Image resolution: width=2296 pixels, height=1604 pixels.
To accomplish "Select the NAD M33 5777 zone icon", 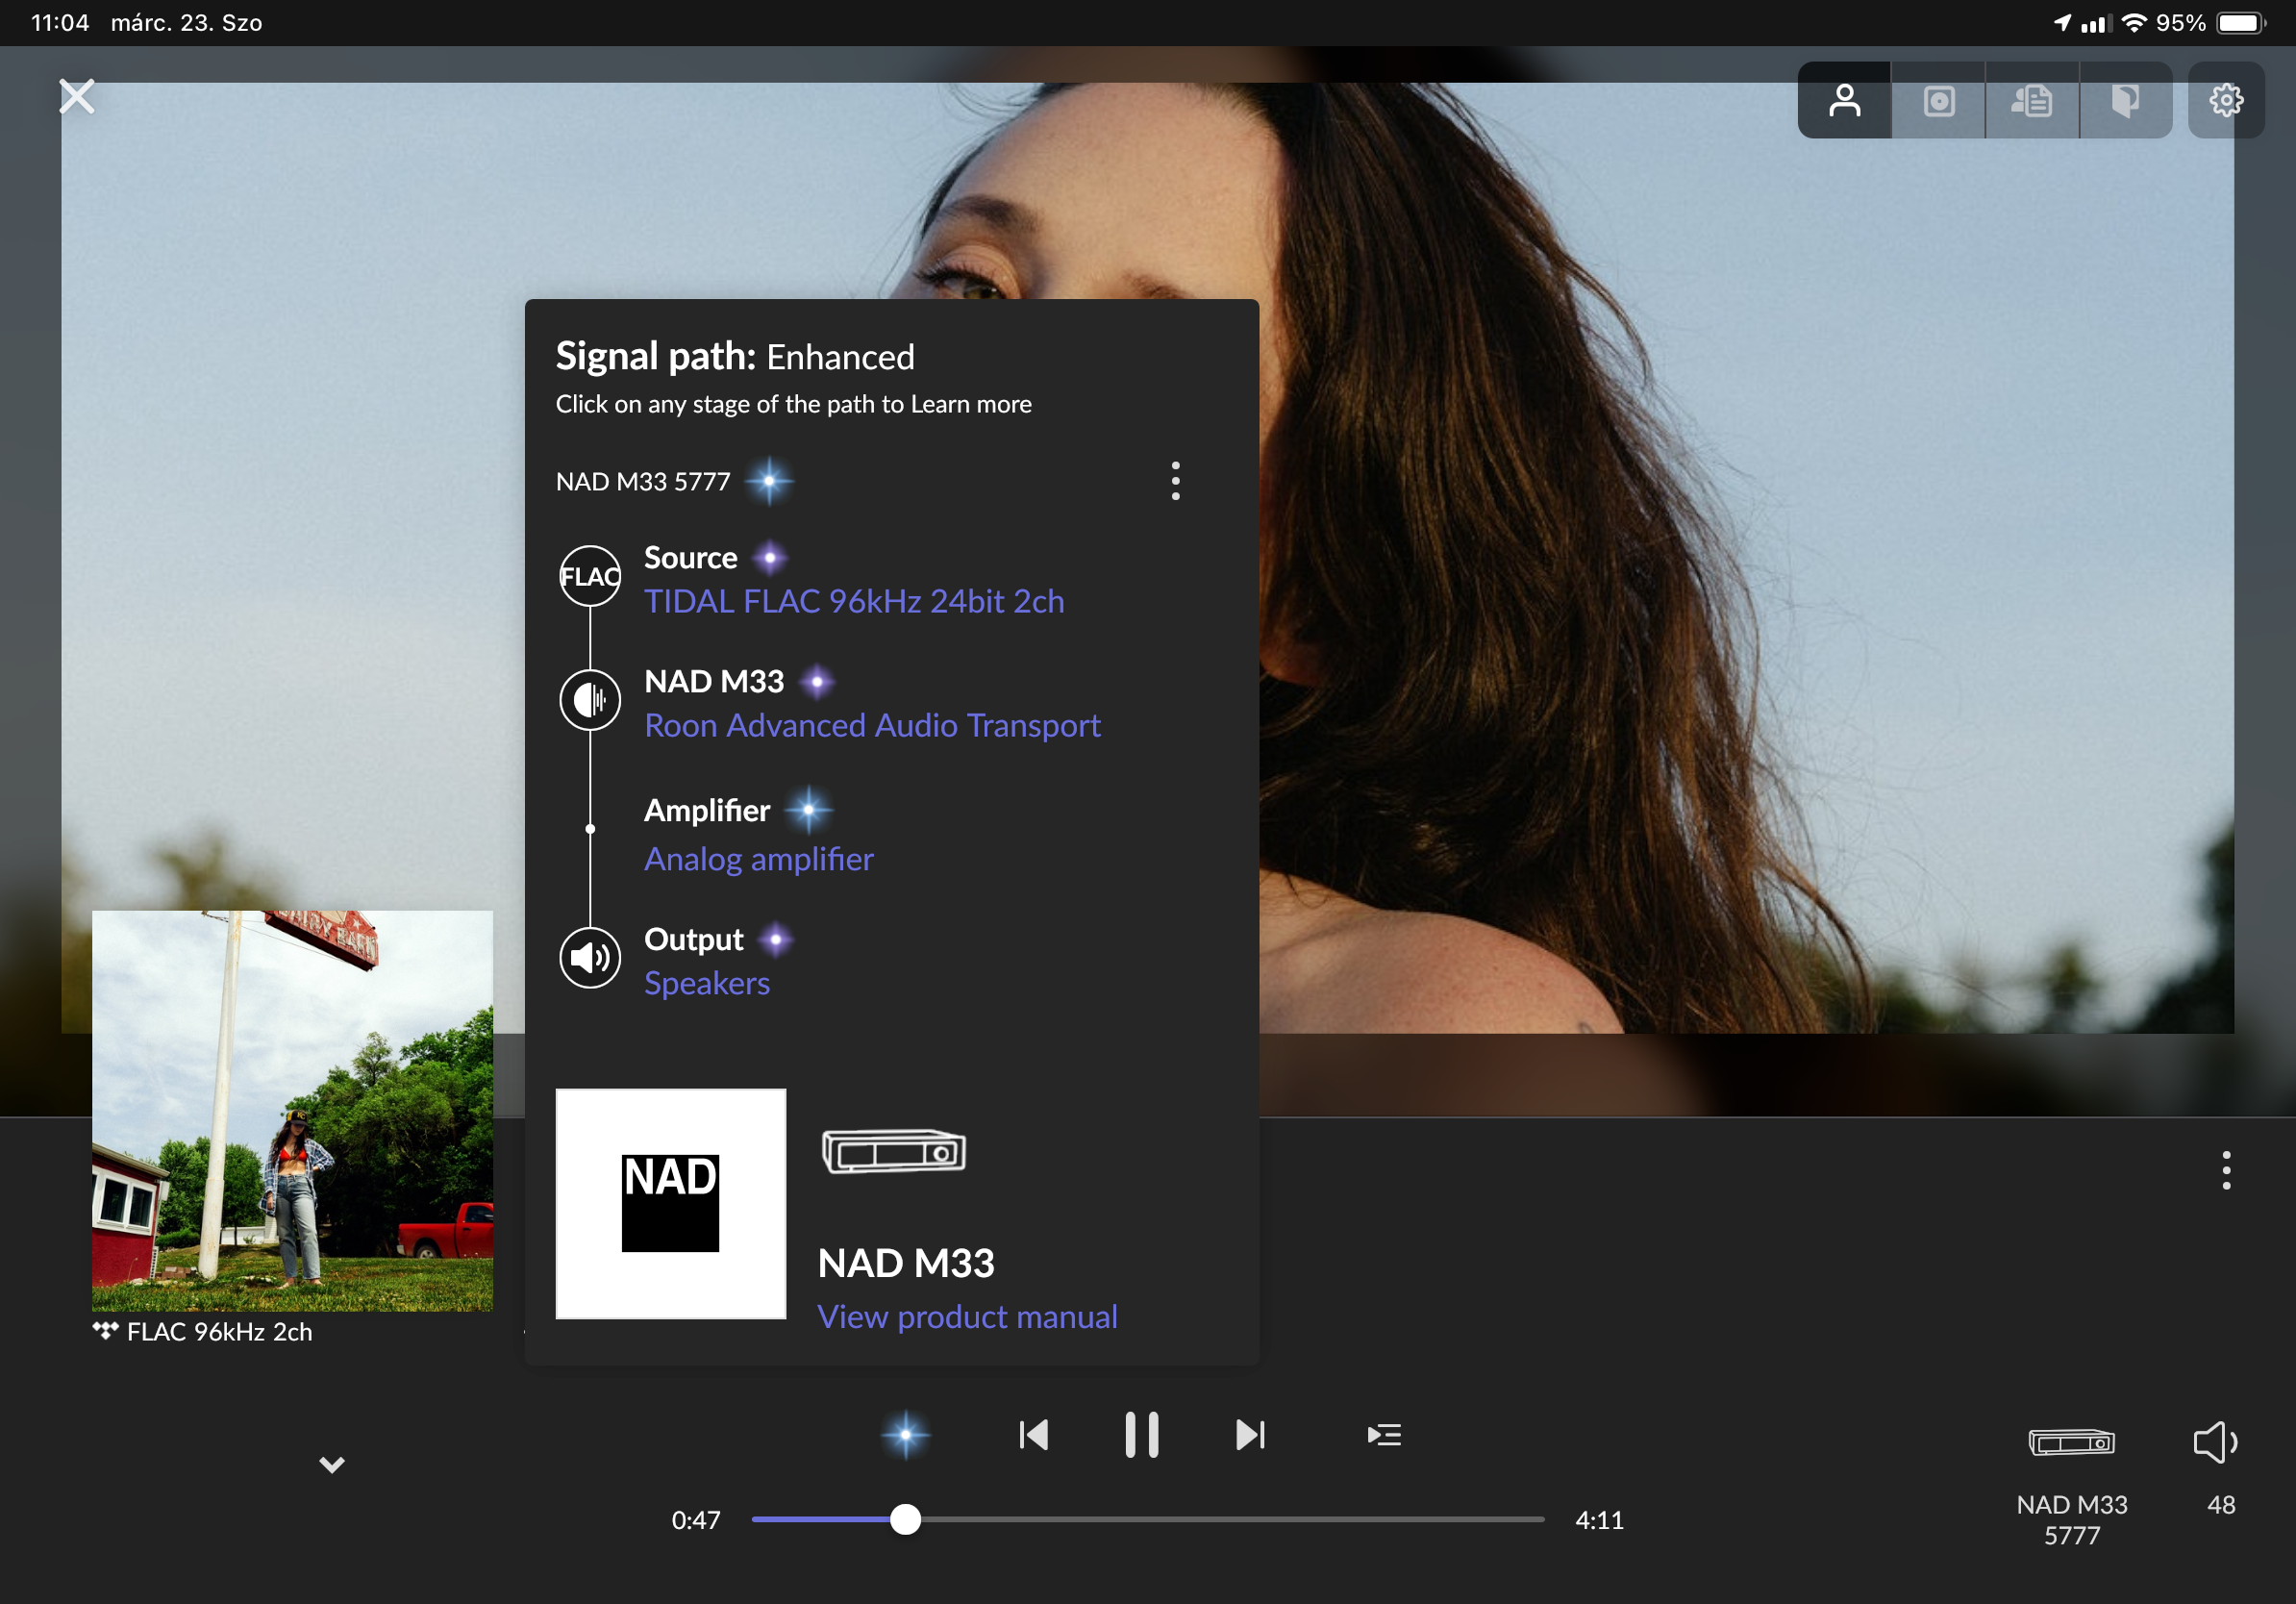I will pos(2071,1442).
